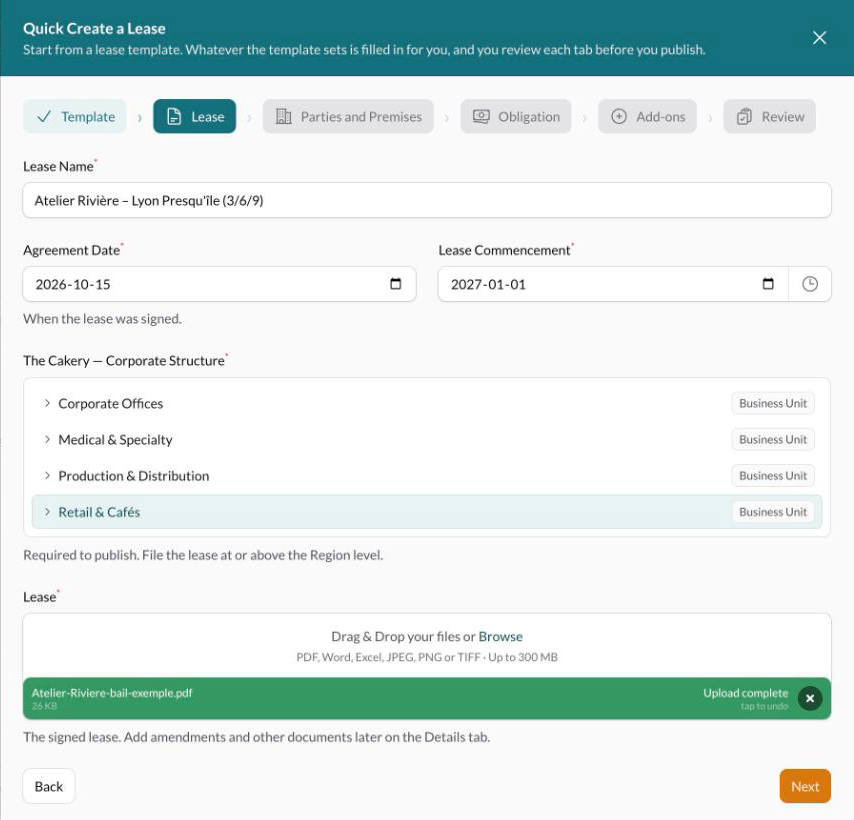This screenshot has width=854, height=820.
Task: Click the Drag & Drop upload area
Action: point(427,646)
